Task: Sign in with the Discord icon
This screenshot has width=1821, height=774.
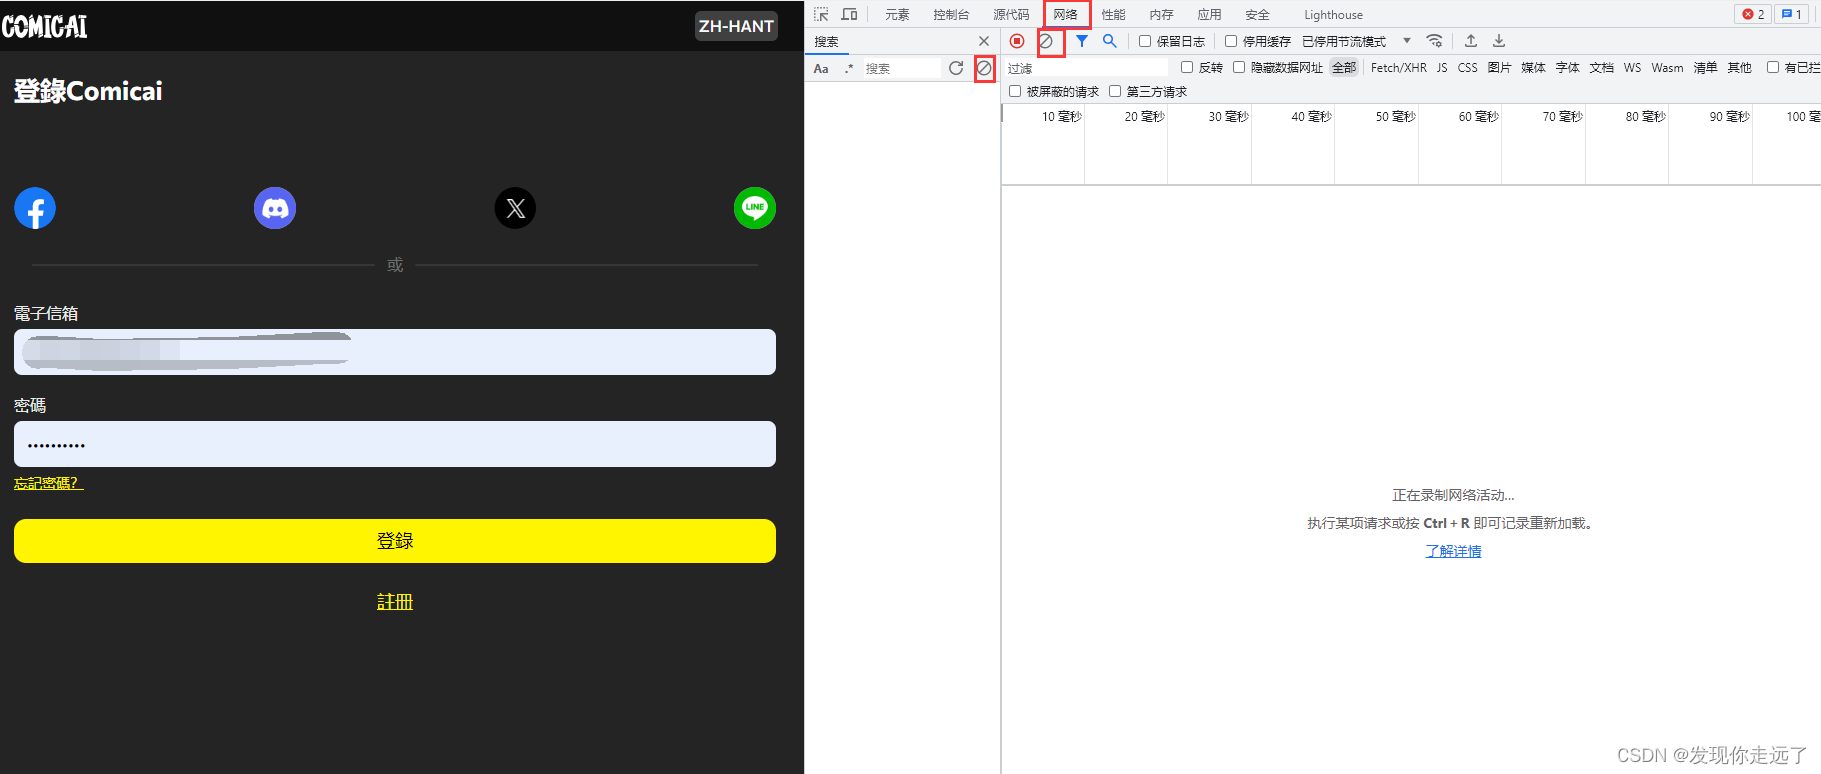Action: click(x=275, y=208)
